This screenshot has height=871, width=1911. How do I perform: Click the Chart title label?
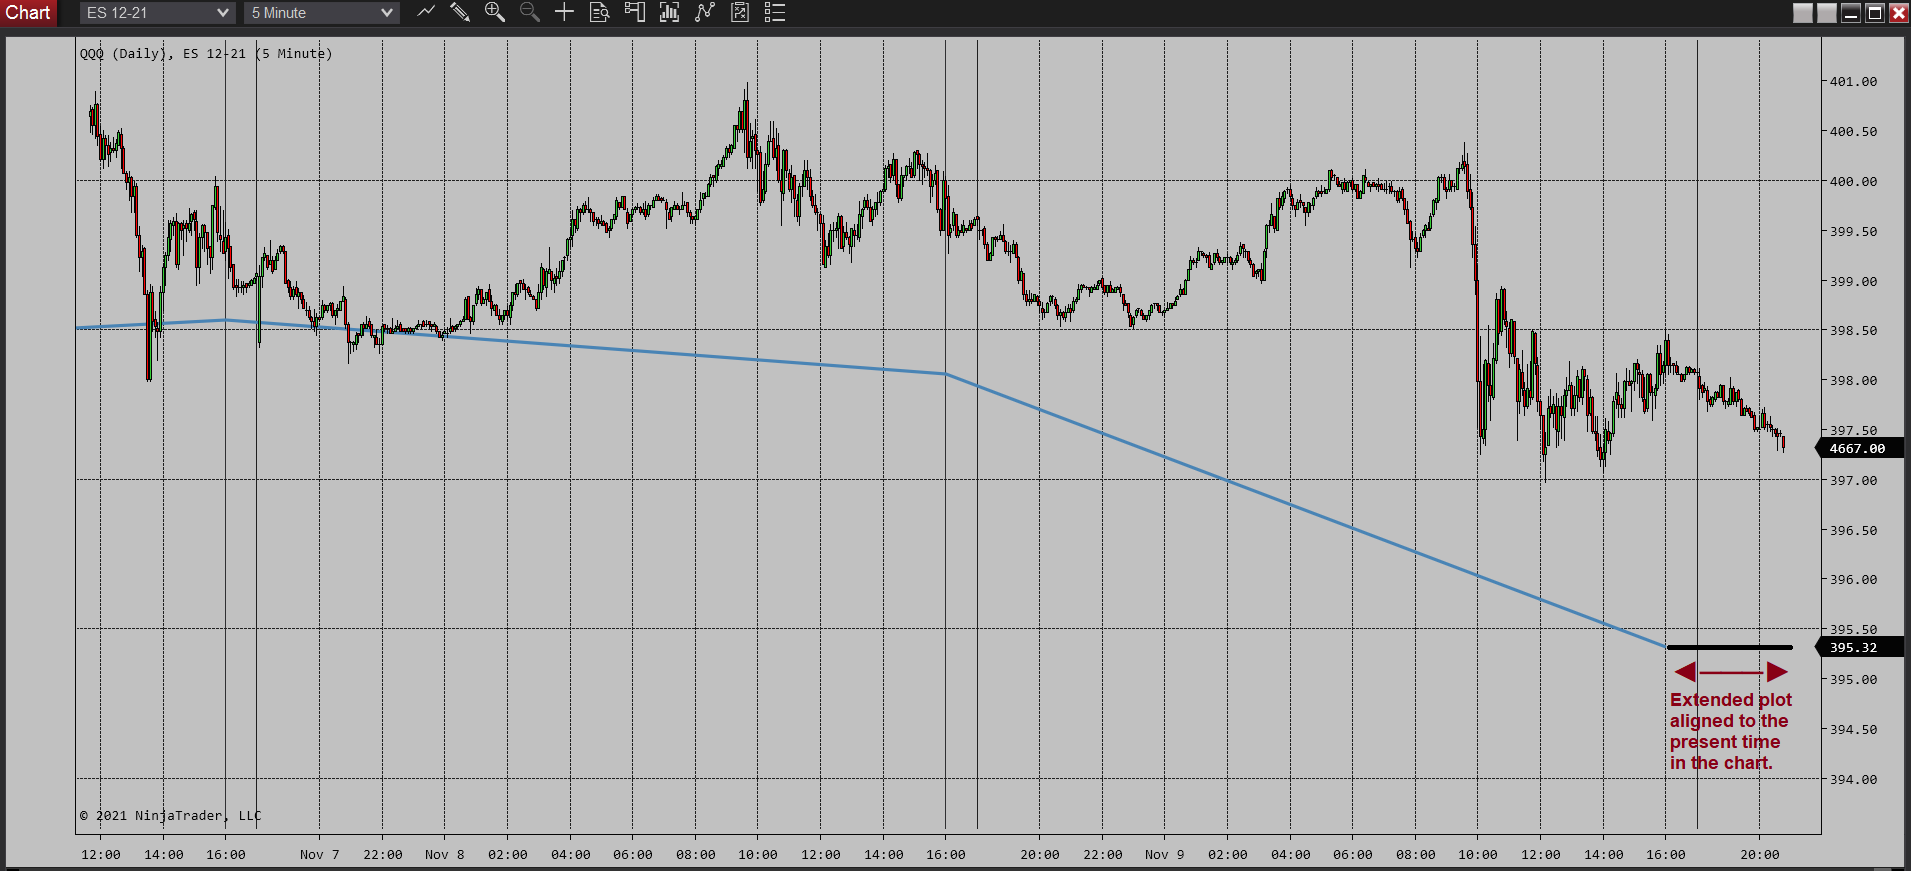pyautogui.click(x=28, y=13)
